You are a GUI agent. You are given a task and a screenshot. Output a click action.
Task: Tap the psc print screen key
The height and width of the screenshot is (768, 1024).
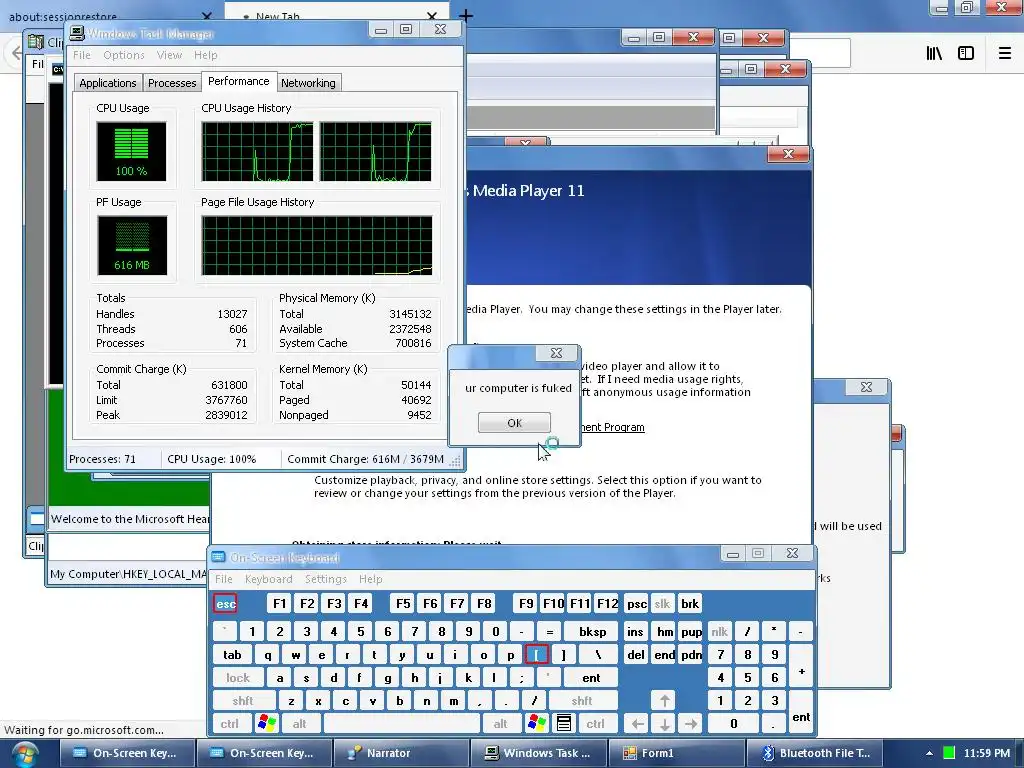pyautogui.click(x=637, y=603)
